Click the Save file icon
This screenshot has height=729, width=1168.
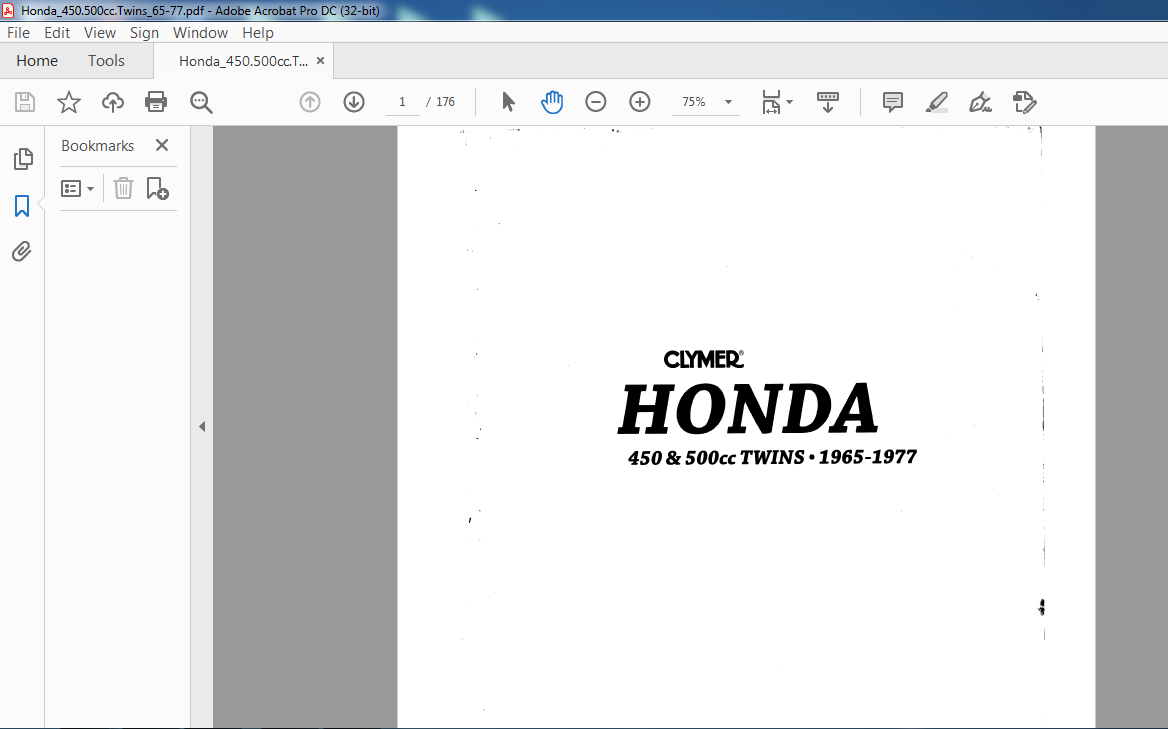[25, 102]
